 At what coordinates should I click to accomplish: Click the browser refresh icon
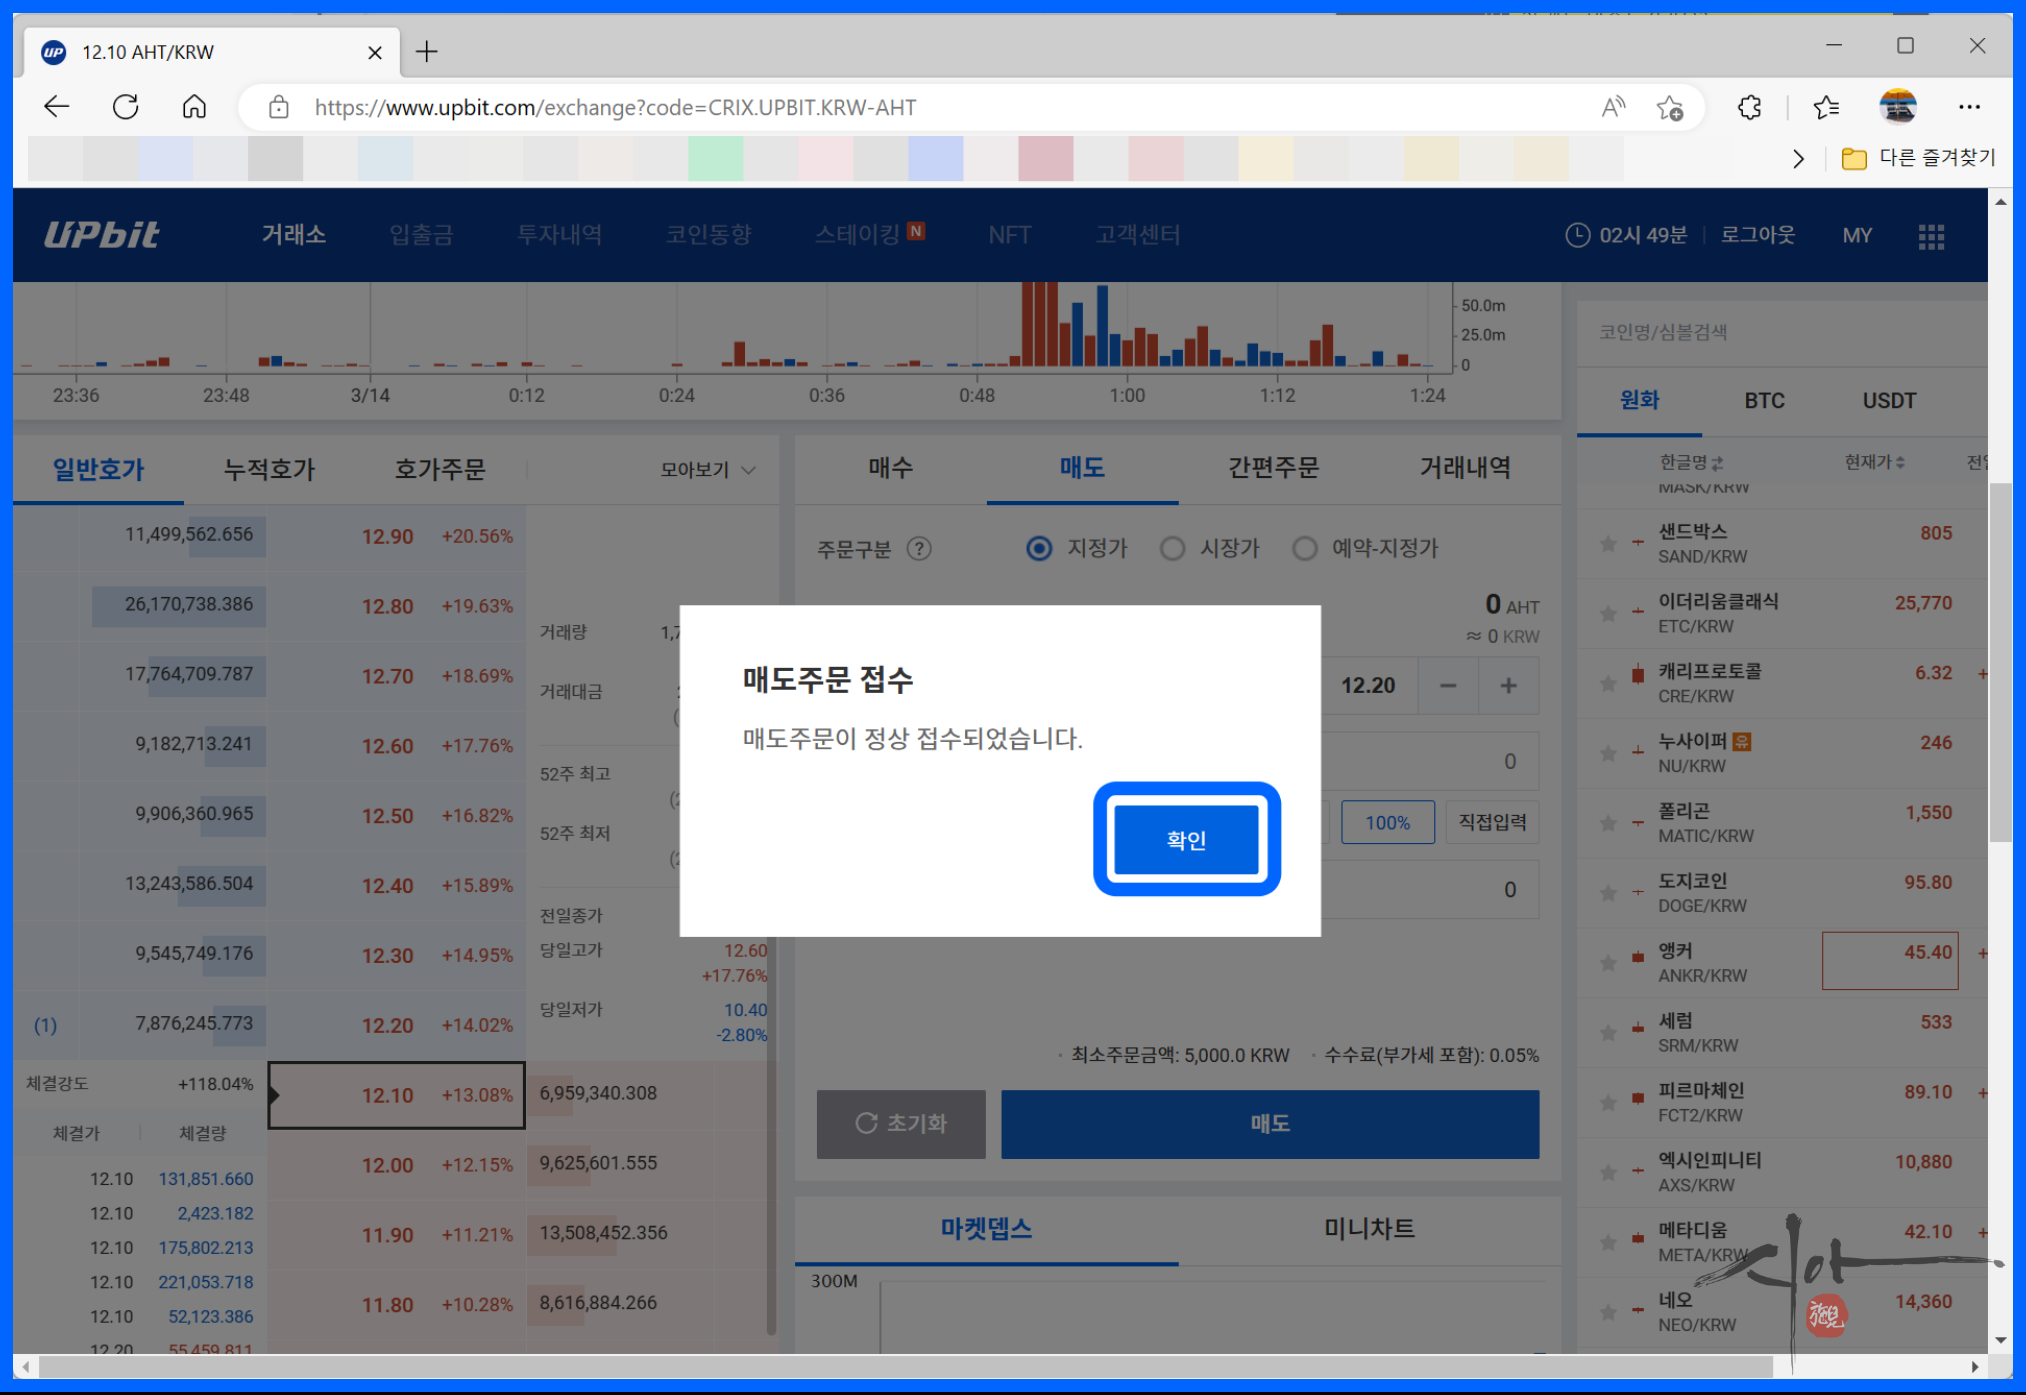pyautogui.click(x=125, y=107)
